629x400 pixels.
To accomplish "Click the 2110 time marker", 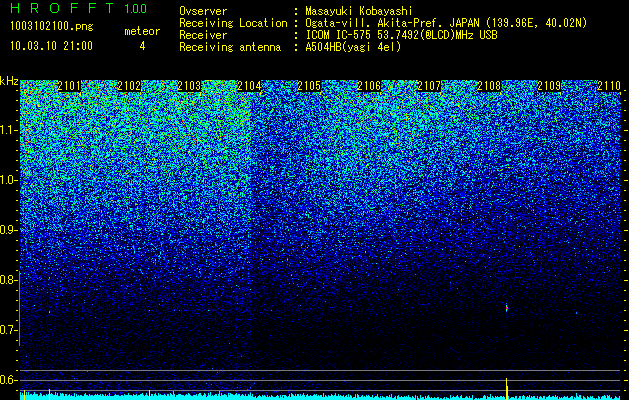I will pos(609,86).
